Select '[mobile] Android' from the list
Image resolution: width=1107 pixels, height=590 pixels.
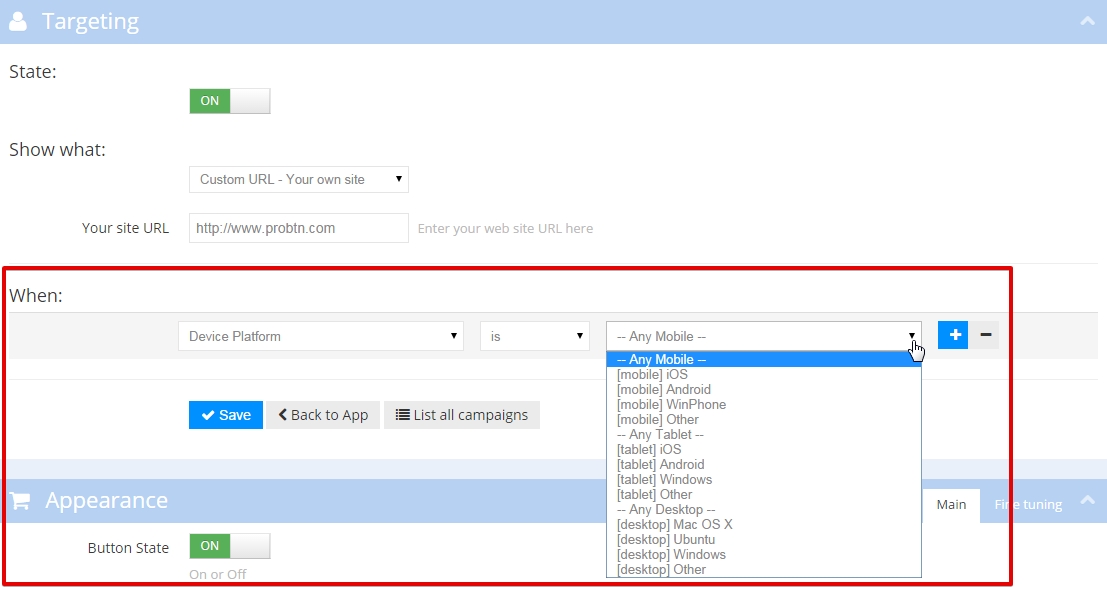coord(664,390)
